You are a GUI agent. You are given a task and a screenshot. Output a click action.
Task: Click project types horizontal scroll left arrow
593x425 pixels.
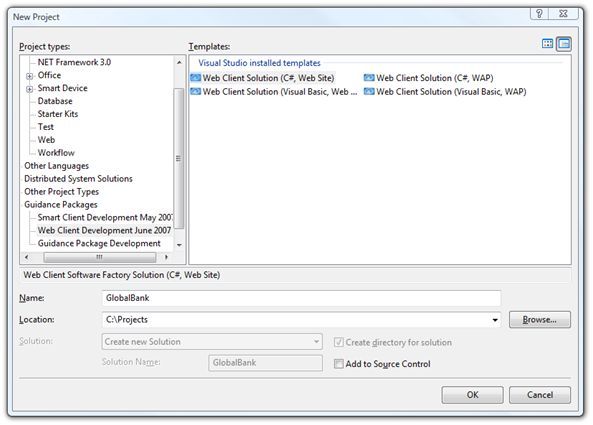[26, 257]
